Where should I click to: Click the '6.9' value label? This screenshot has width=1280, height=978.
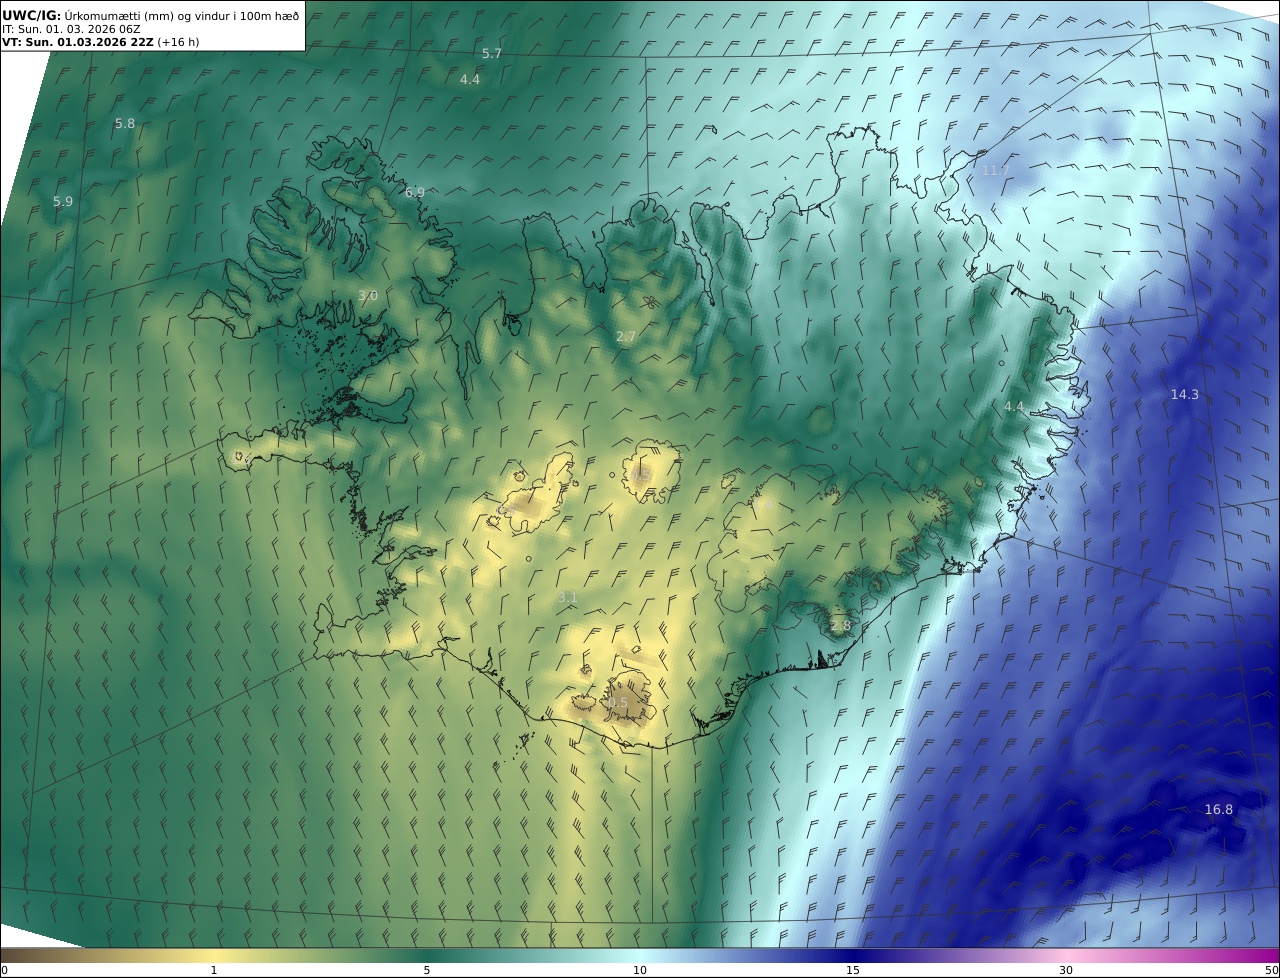pos(415,192)
